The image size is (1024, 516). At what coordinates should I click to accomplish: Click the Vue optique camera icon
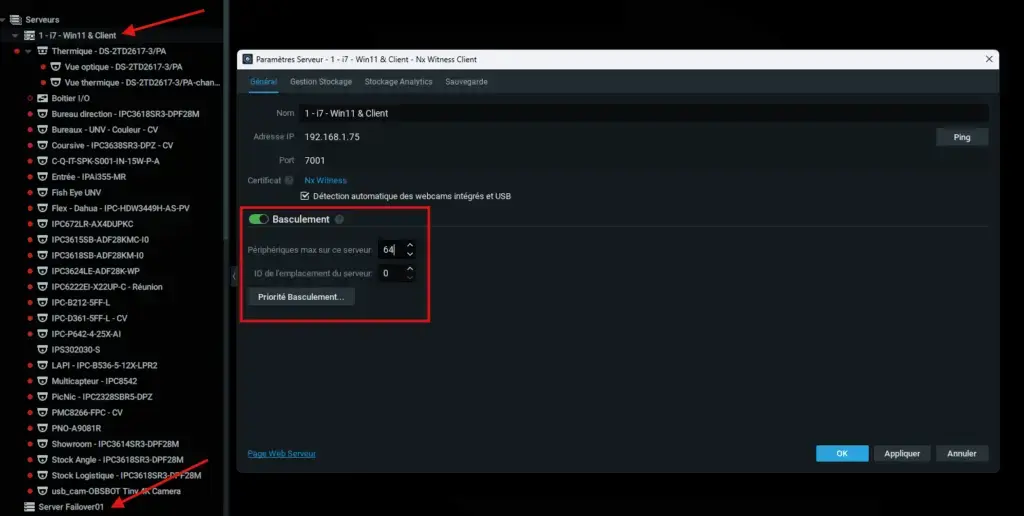click(56, 67)
